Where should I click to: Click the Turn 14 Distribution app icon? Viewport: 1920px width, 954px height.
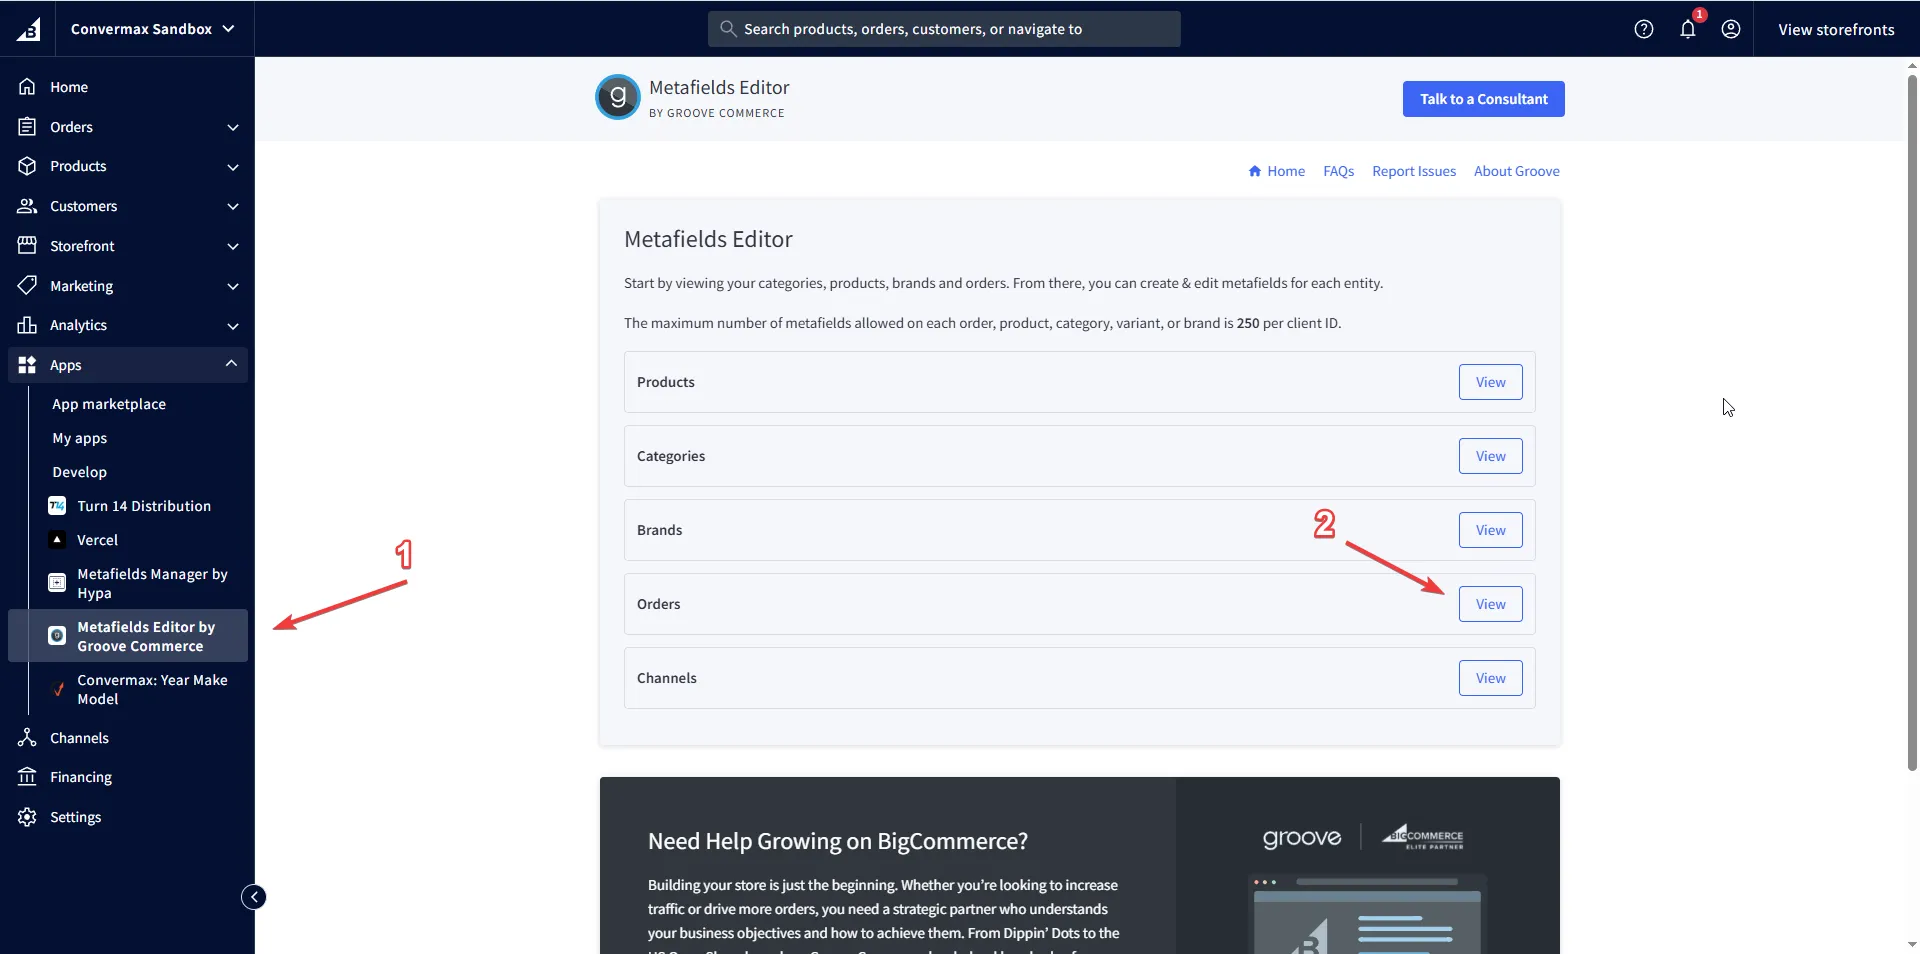[x=57, y=506]
